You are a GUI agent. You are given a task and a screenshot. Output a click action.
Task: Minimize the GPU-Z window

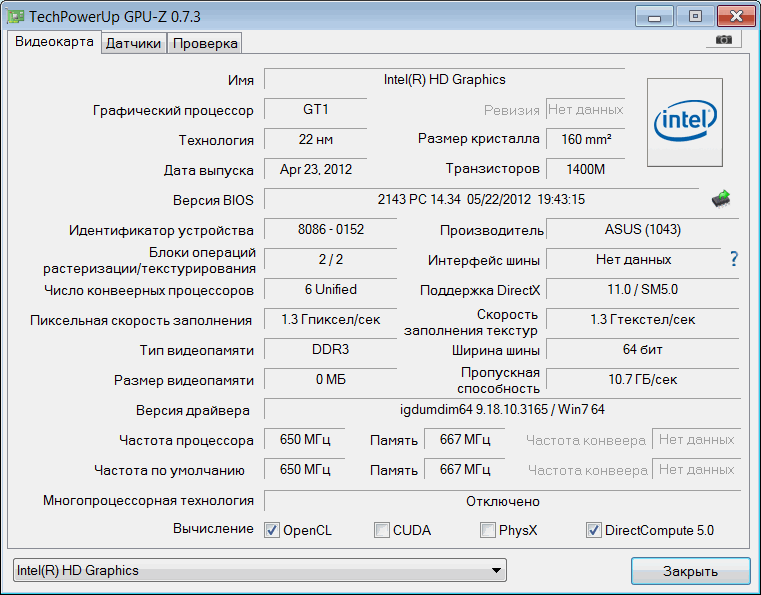pyautogui.click(x=654, y=17)
